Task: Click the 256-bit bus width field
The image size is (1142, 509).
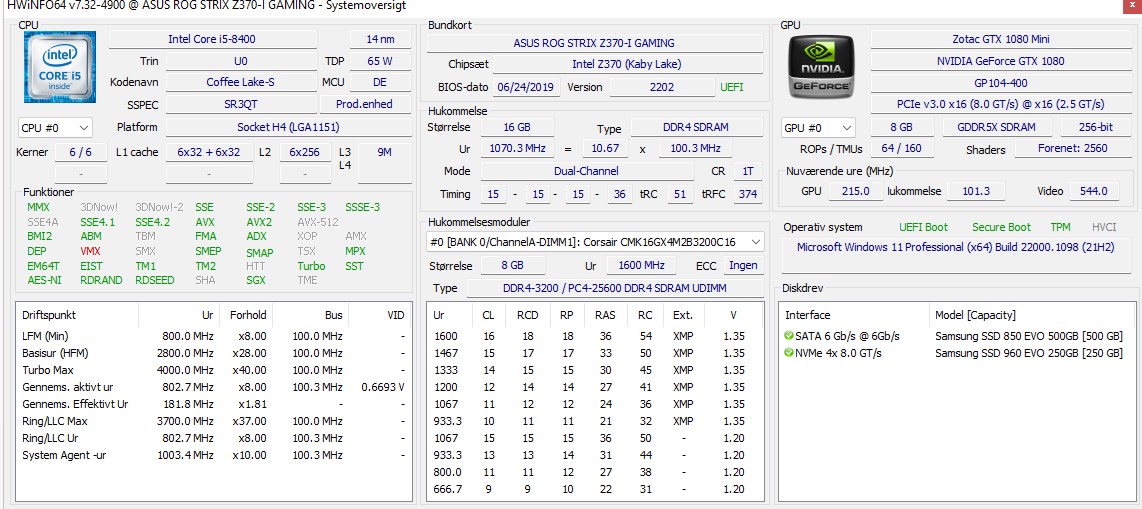Action: click(x=1095, y=127)
